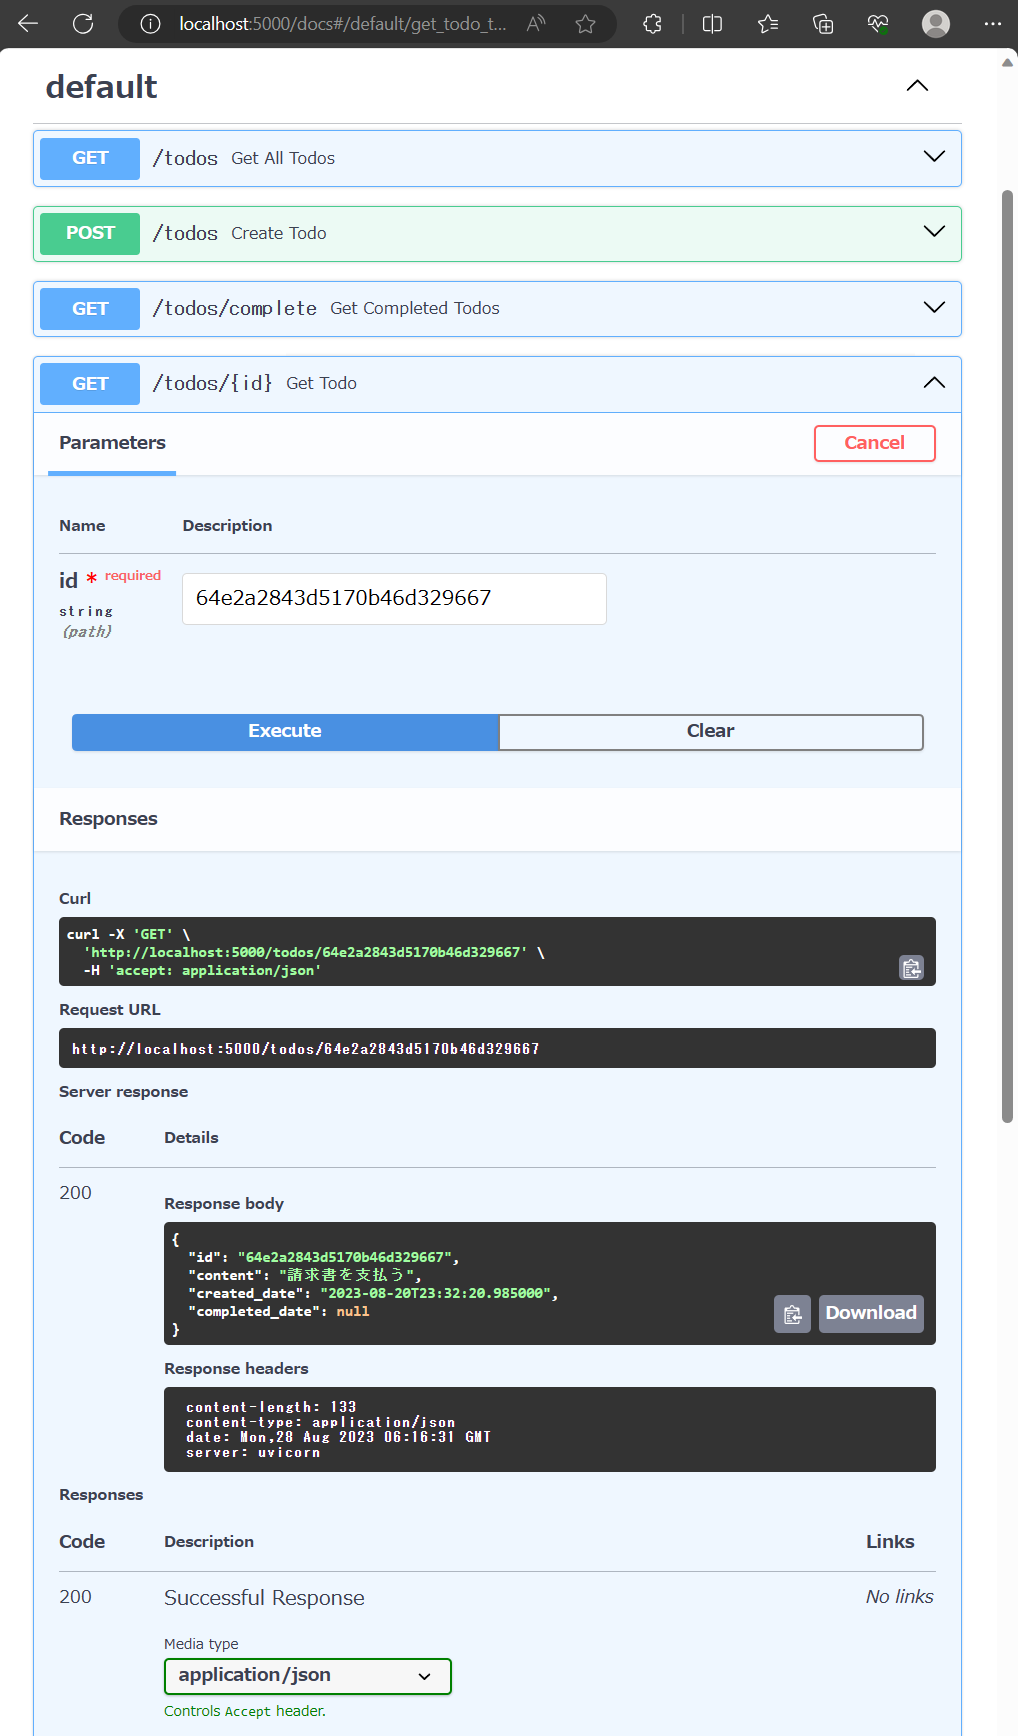
Task: Click the "Successful Response" description
Action: coord(264,1598)
